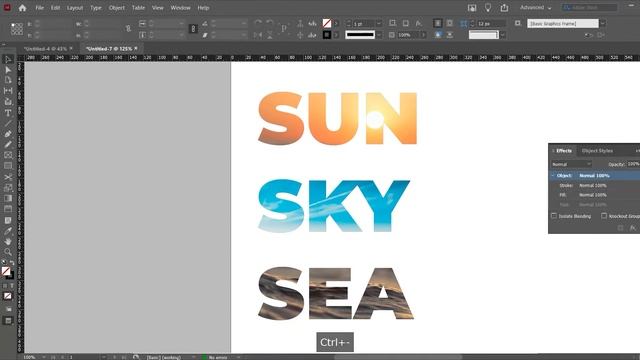Open the stroke type line dropdown
The height and width of the screenshot is (360, 640).
click(379, 35)
